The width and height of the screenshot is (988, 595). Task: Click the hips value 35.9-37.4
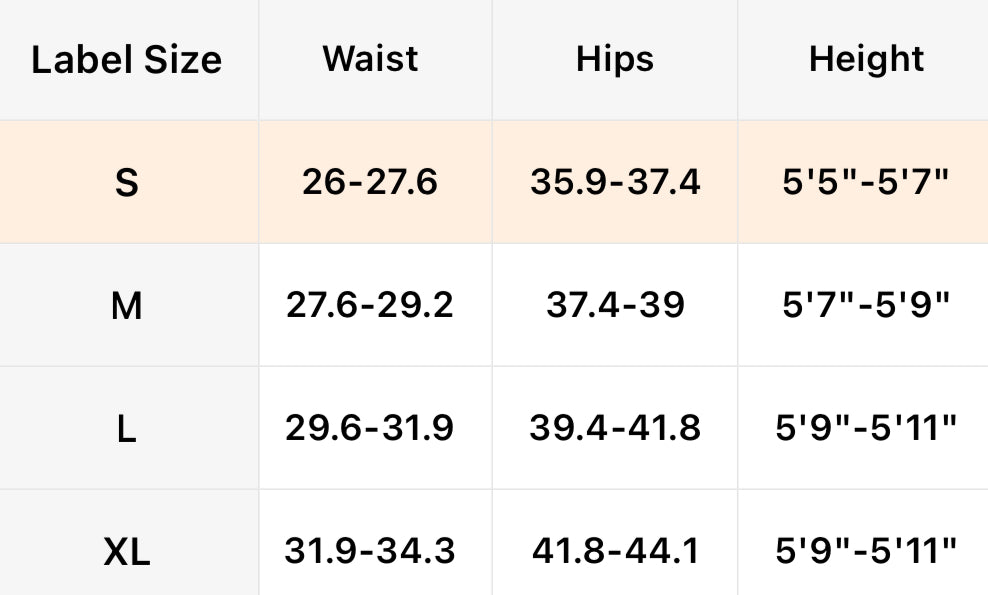pos(615,182)
